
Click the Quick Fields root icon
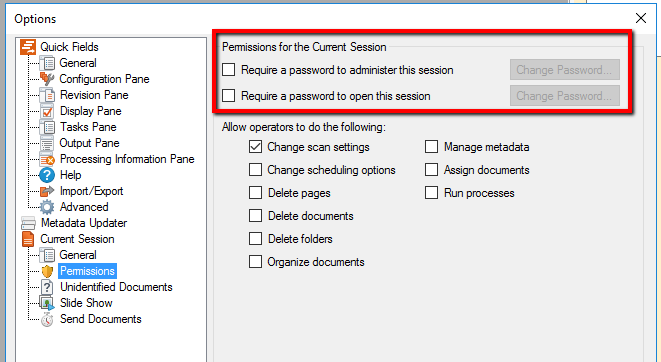click(x=28, y=47)
